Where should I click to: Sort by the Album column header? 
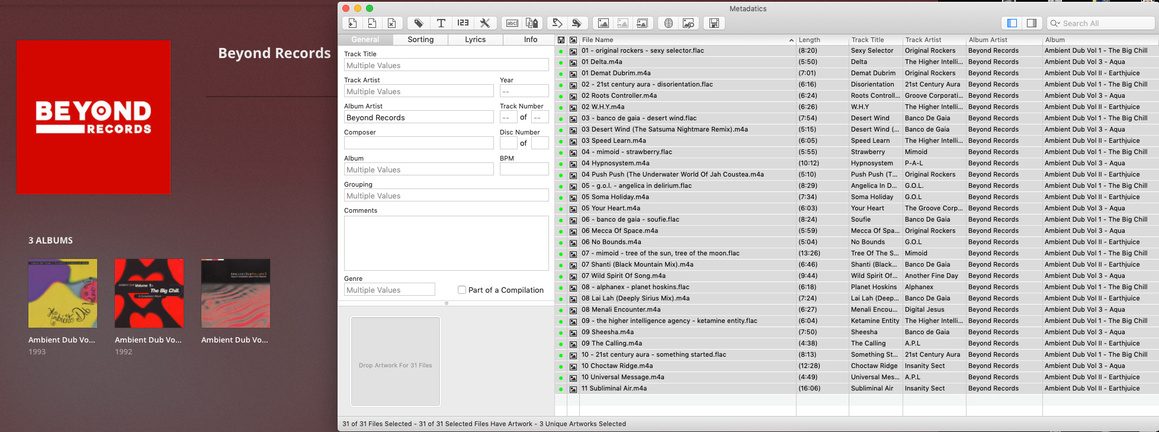click(1100, 40)
